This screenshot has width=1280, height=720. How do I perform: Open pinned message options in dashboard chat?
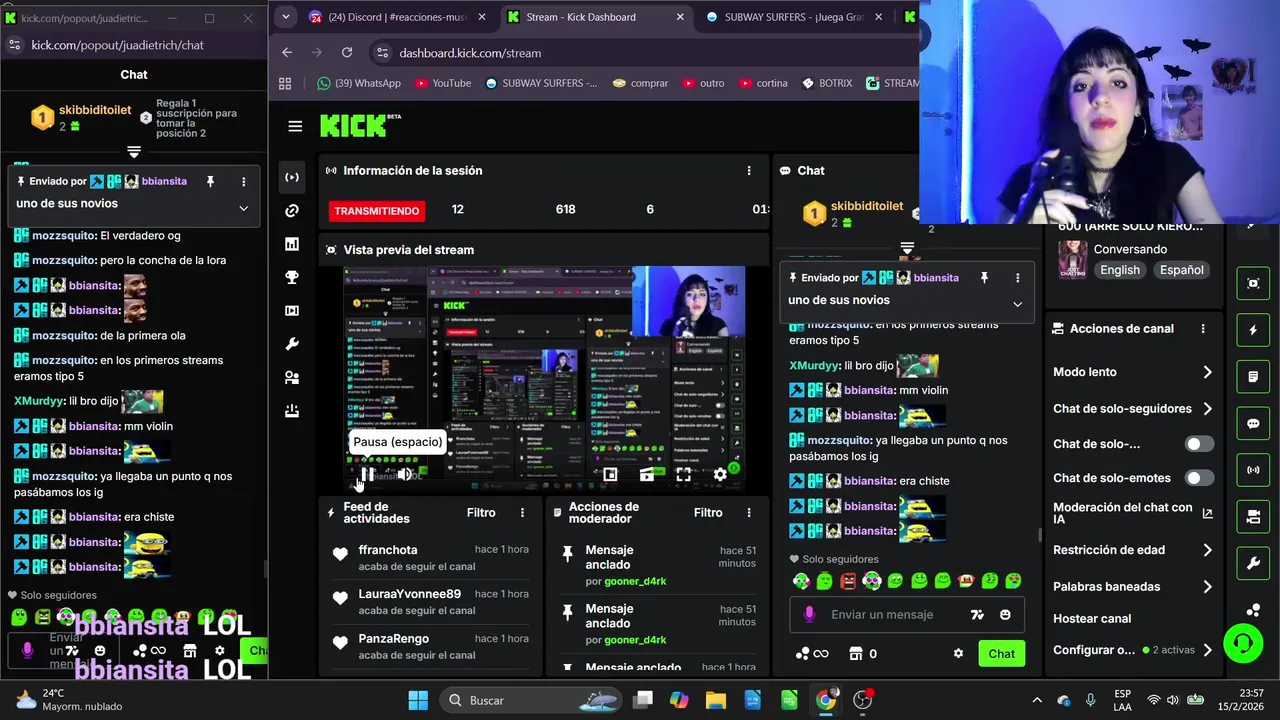[x=1018, y=278]
